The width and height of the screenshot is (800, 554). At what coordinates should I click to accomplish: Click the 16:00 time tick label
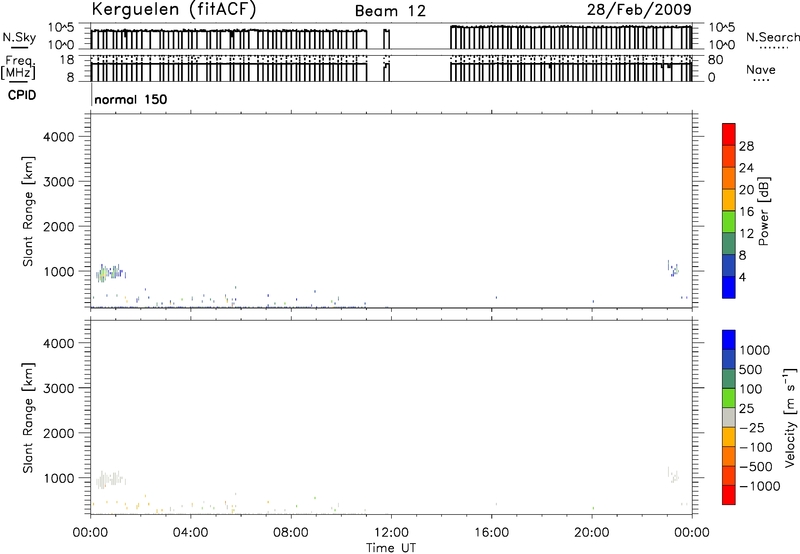491,533
